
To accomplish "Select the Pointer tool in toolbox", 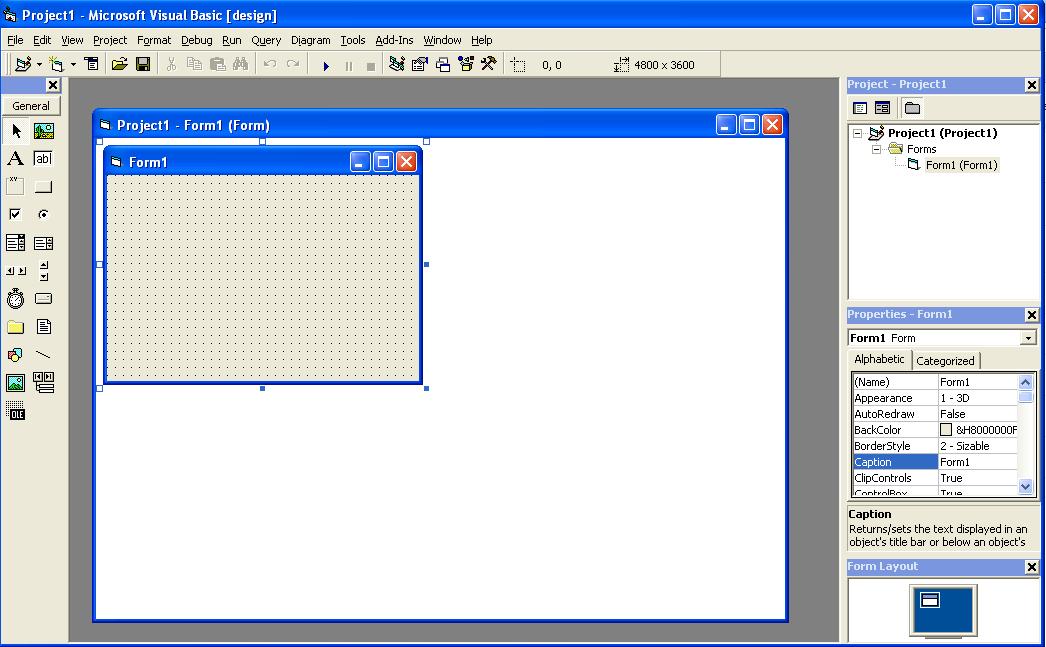I will (x=16, y=131).
